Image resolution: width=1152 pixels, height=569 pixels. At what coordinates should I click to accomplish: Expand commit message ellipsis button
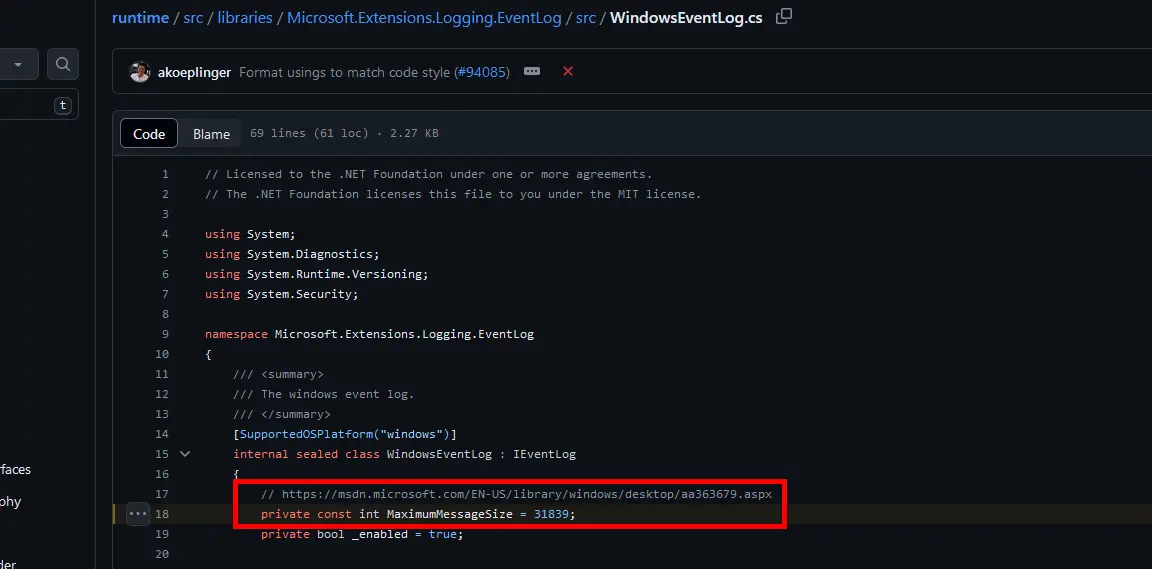[532, 71]
